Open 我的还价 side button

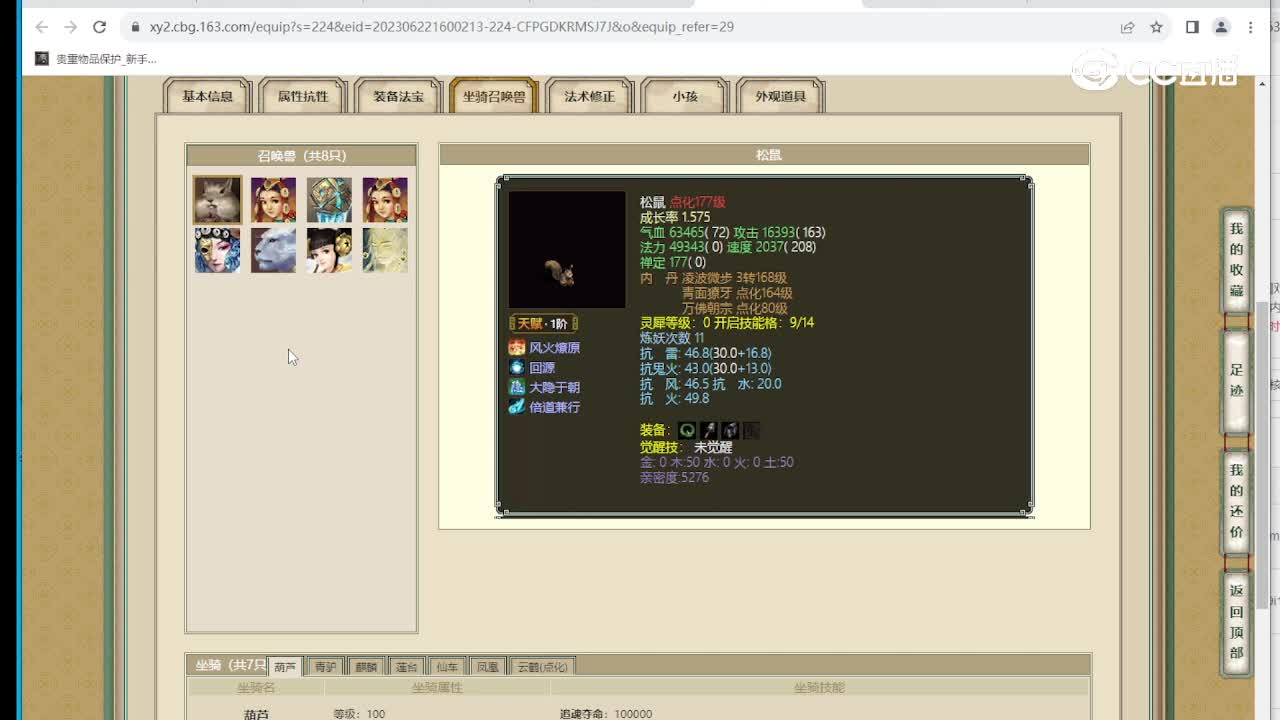pos(1237,501)
